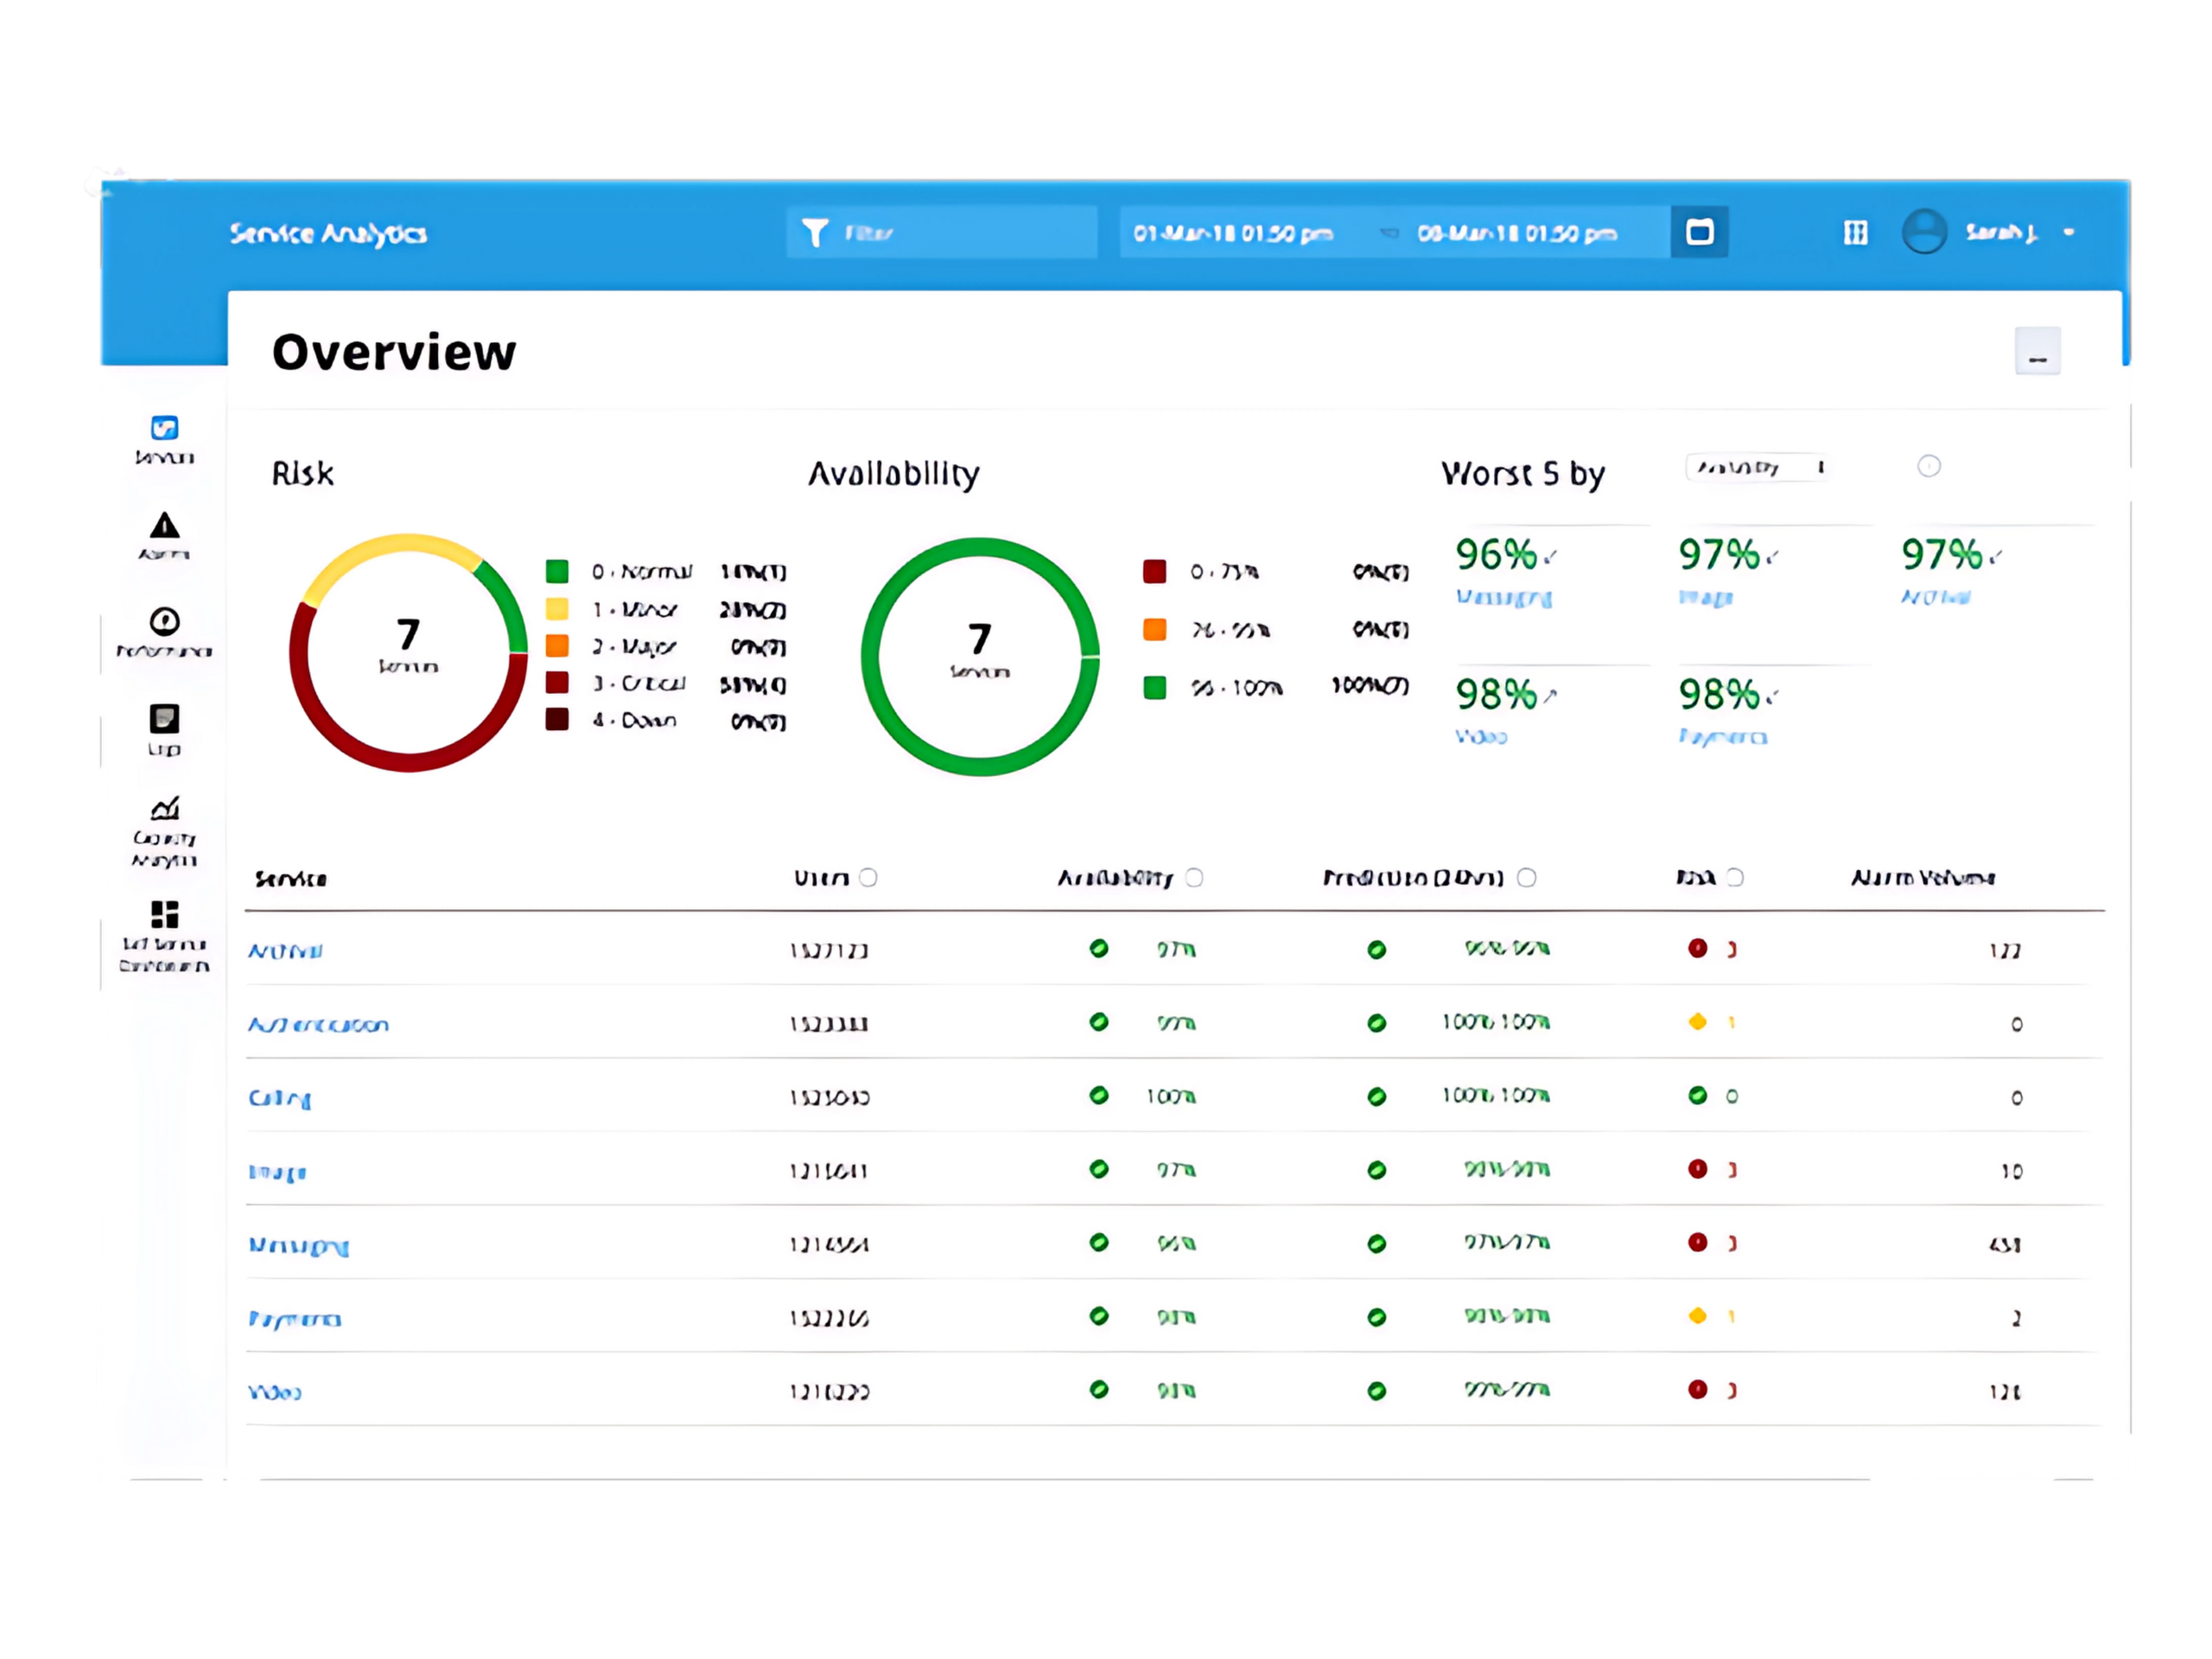
Task: Click the apps grid icon near the profile
Action: [x=1855, y=232]
